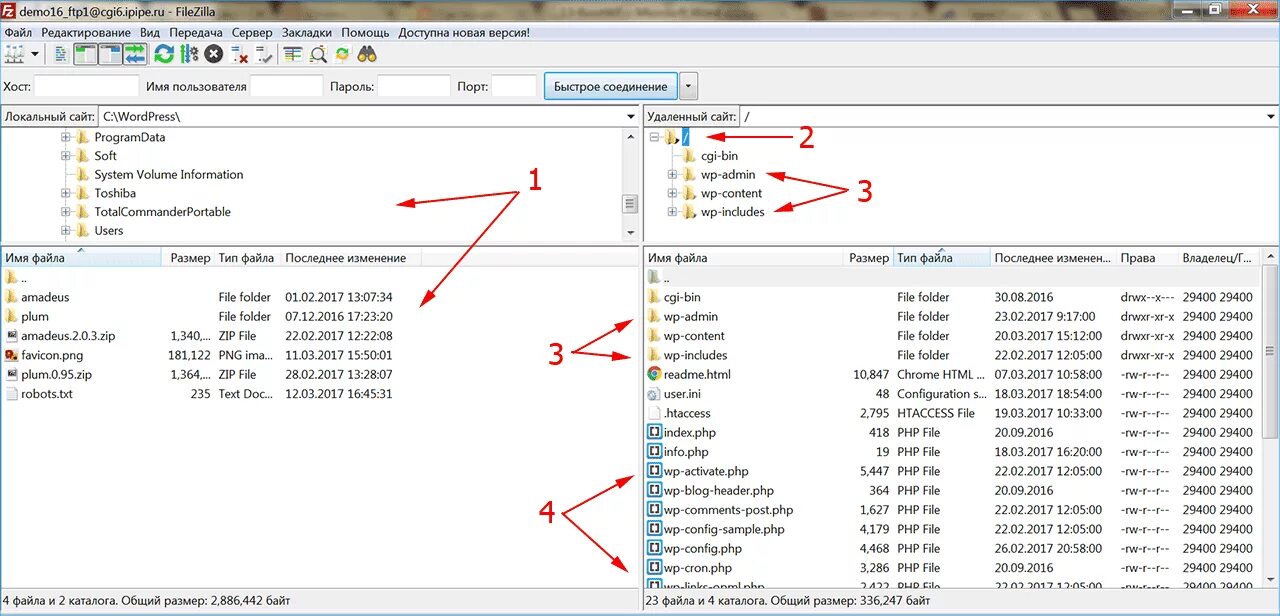The width and height of the screenshot is (1280, 616).
Task: Click wp-config.php file icon
Action: click(x=654, y=548)
